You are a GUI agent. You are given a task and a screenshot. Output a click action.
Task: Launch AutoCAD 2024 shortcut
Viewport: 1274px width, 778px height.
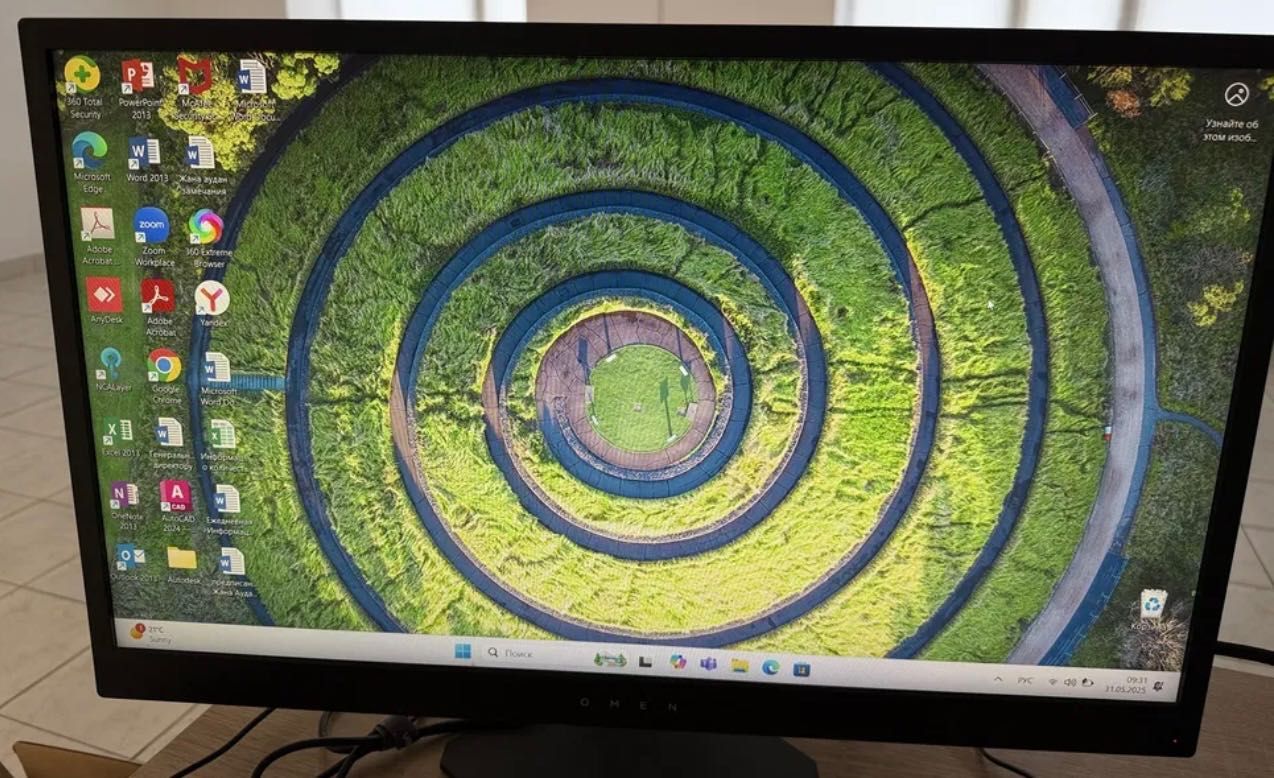point(176,505)
